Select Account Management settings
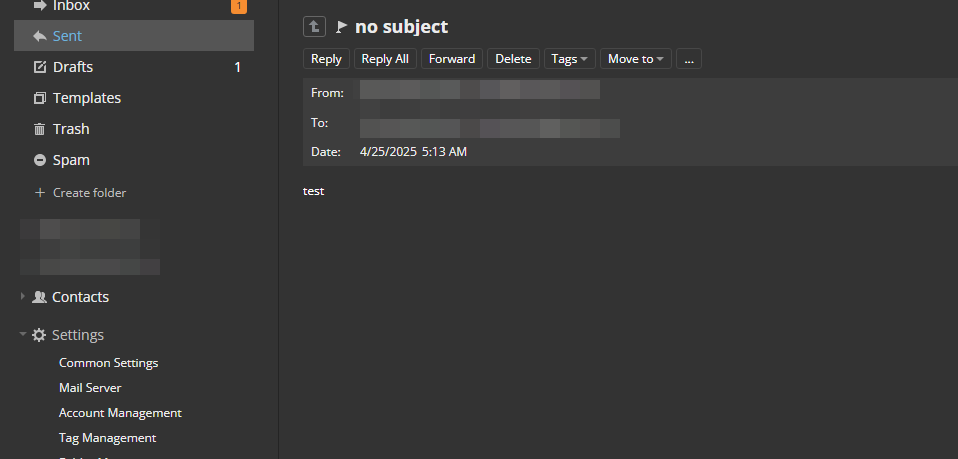 [x=120, y=413]
